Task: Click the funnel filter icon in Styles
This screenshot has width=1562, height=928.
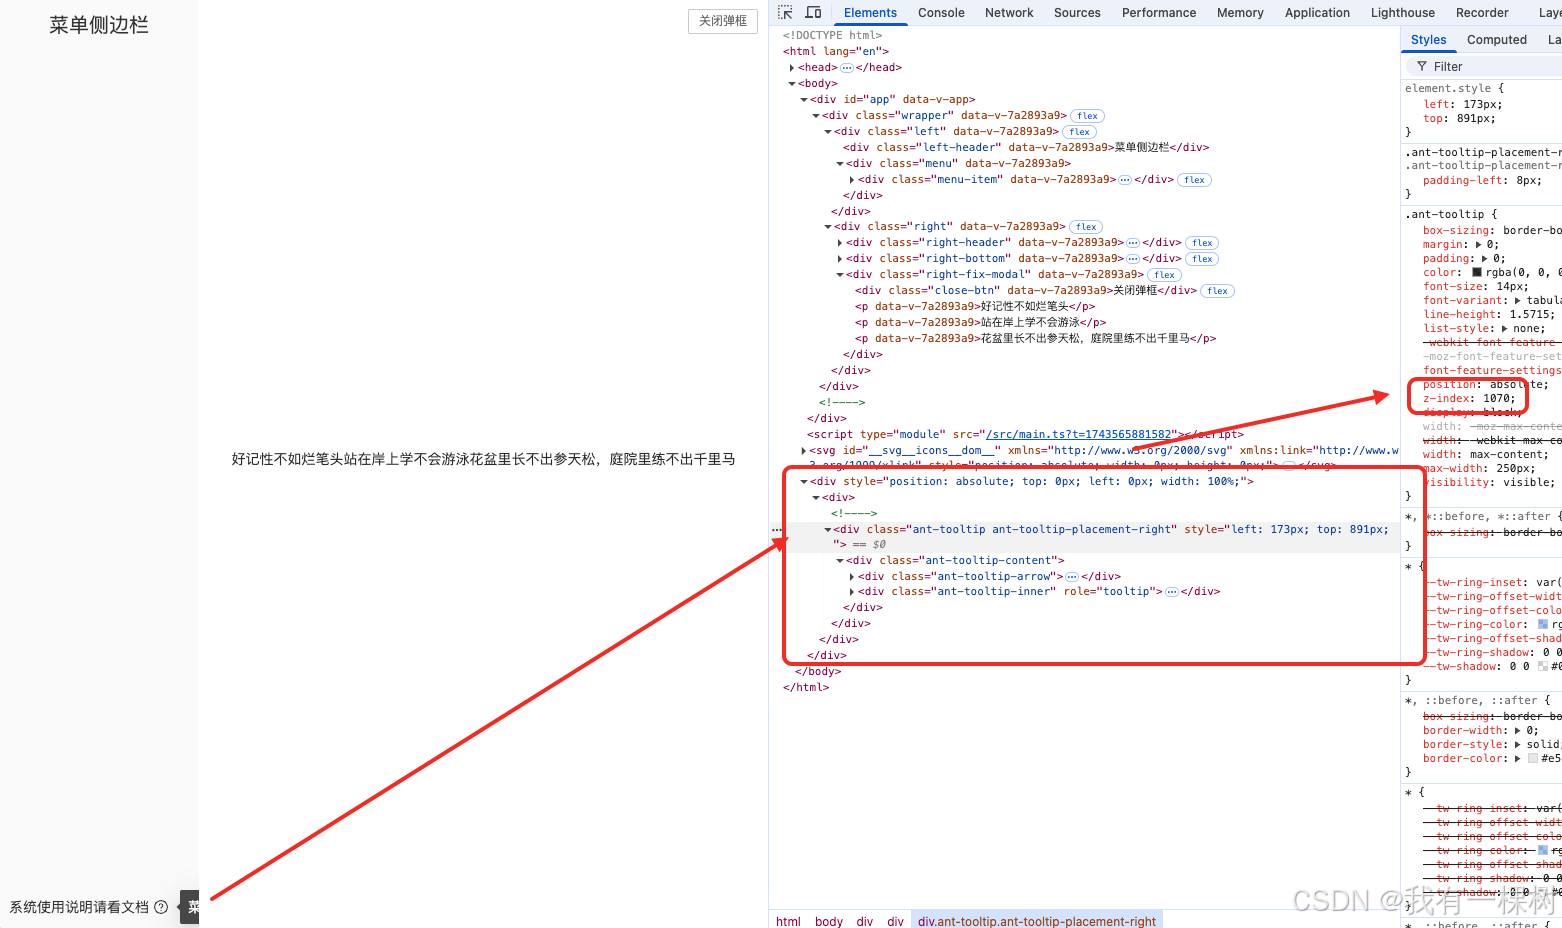Action: [x=1422, y=66]
